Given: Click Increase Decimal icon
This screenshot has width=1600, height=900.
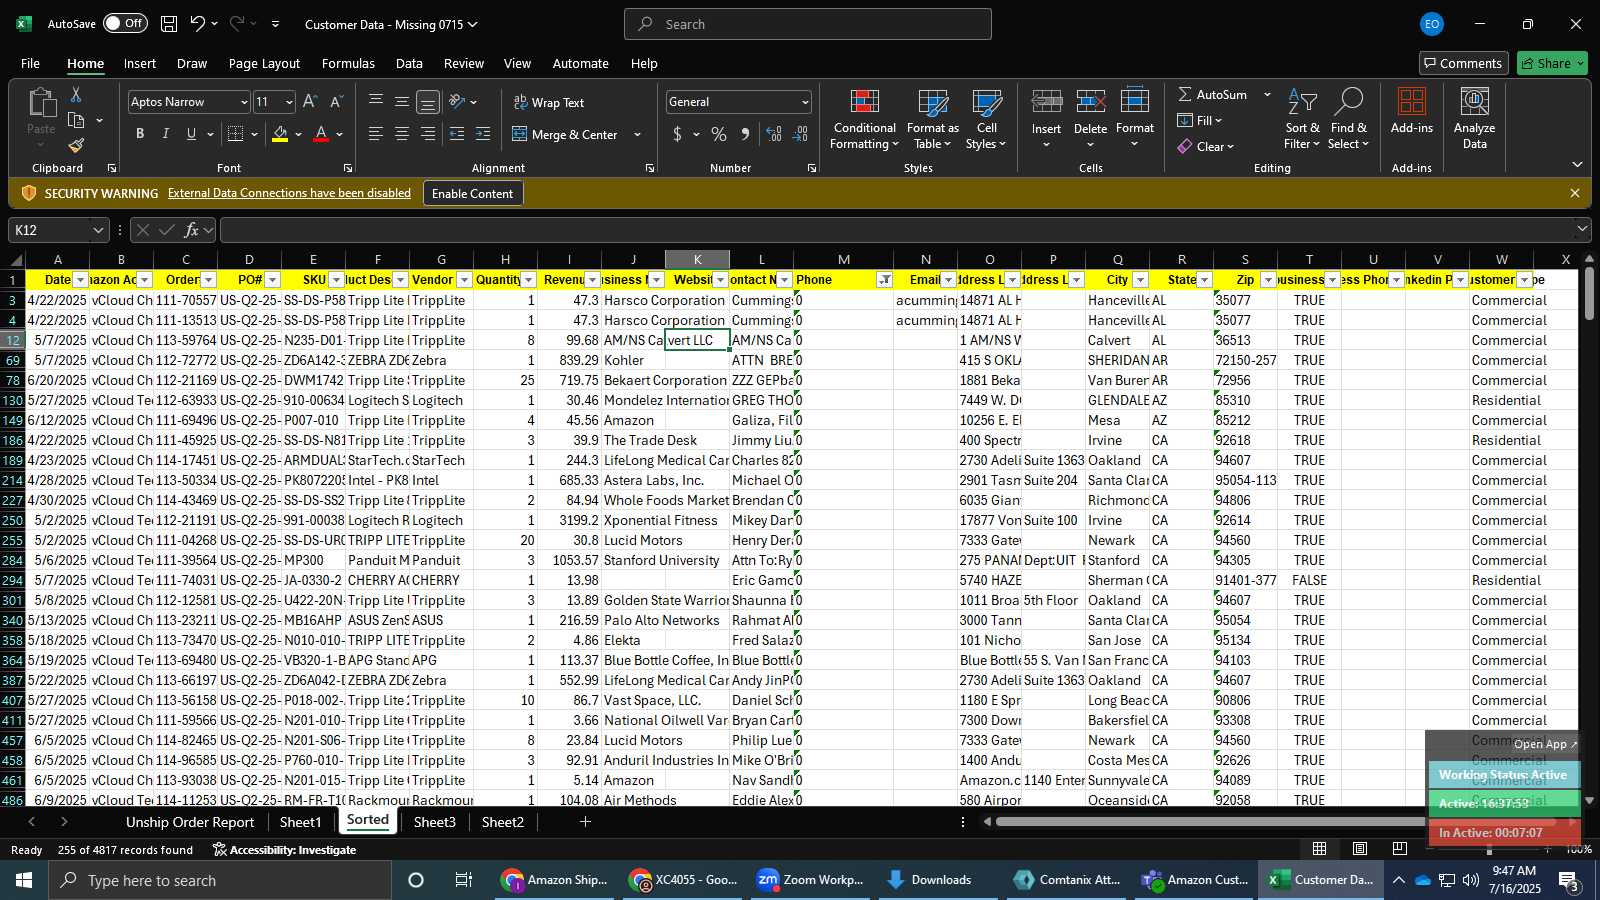Looking at the screenshot, I should pos(774,134).
